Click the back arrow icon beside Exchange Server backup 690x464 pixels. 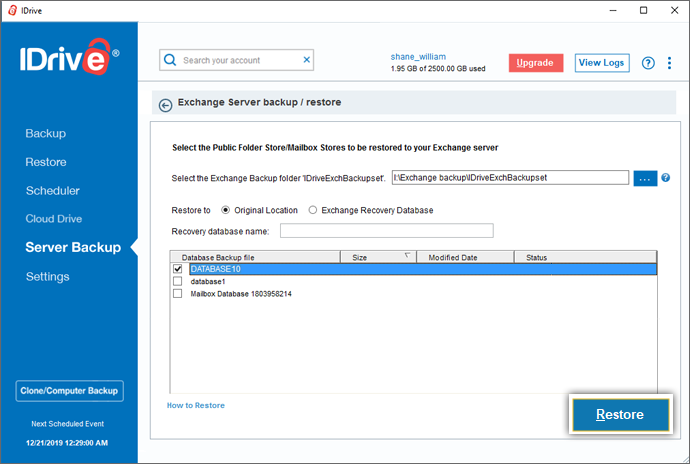click(x=165, y=105)
